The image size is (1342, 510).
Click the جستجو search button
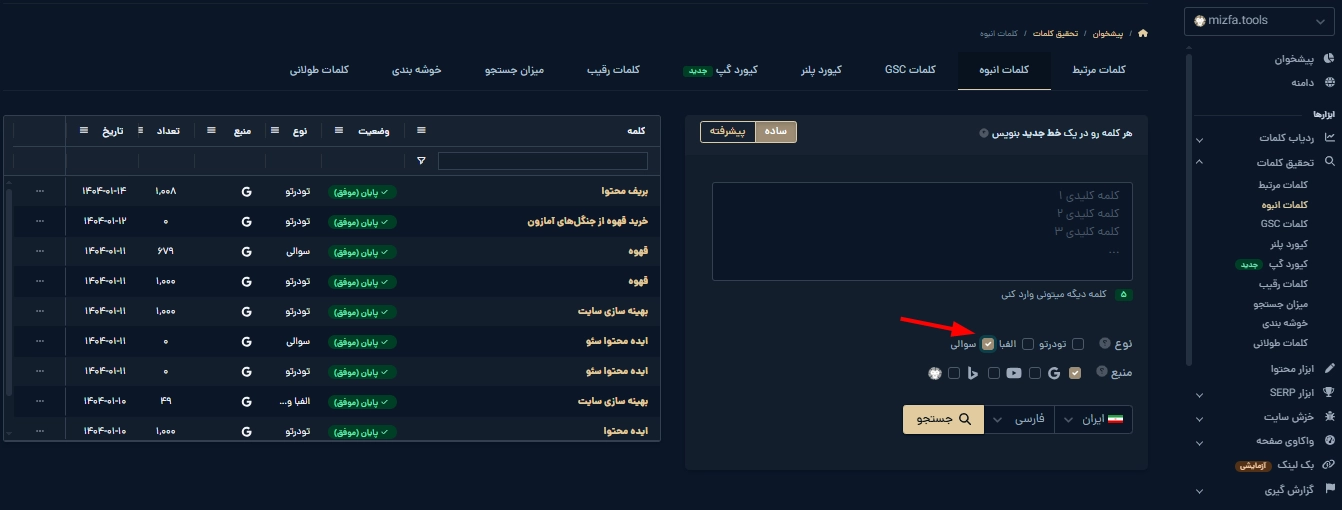[943, 420]
